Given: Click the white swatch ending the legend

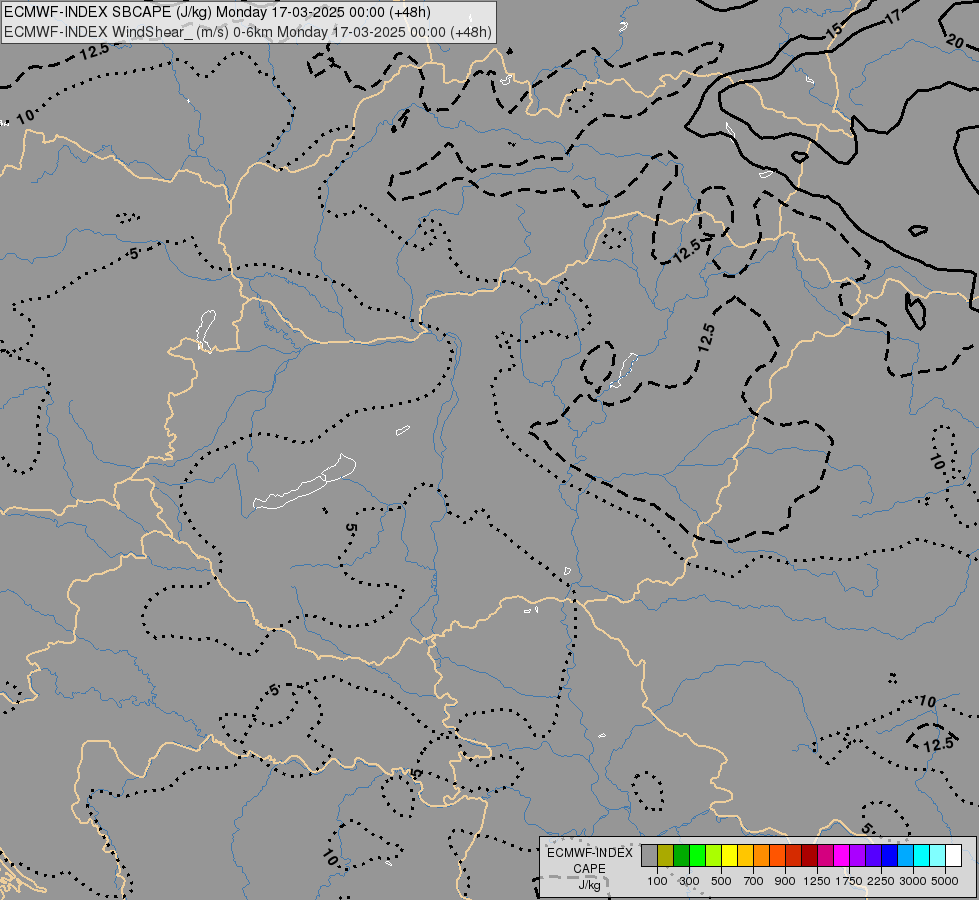Looking at the screenshot, I should [953, 855].
